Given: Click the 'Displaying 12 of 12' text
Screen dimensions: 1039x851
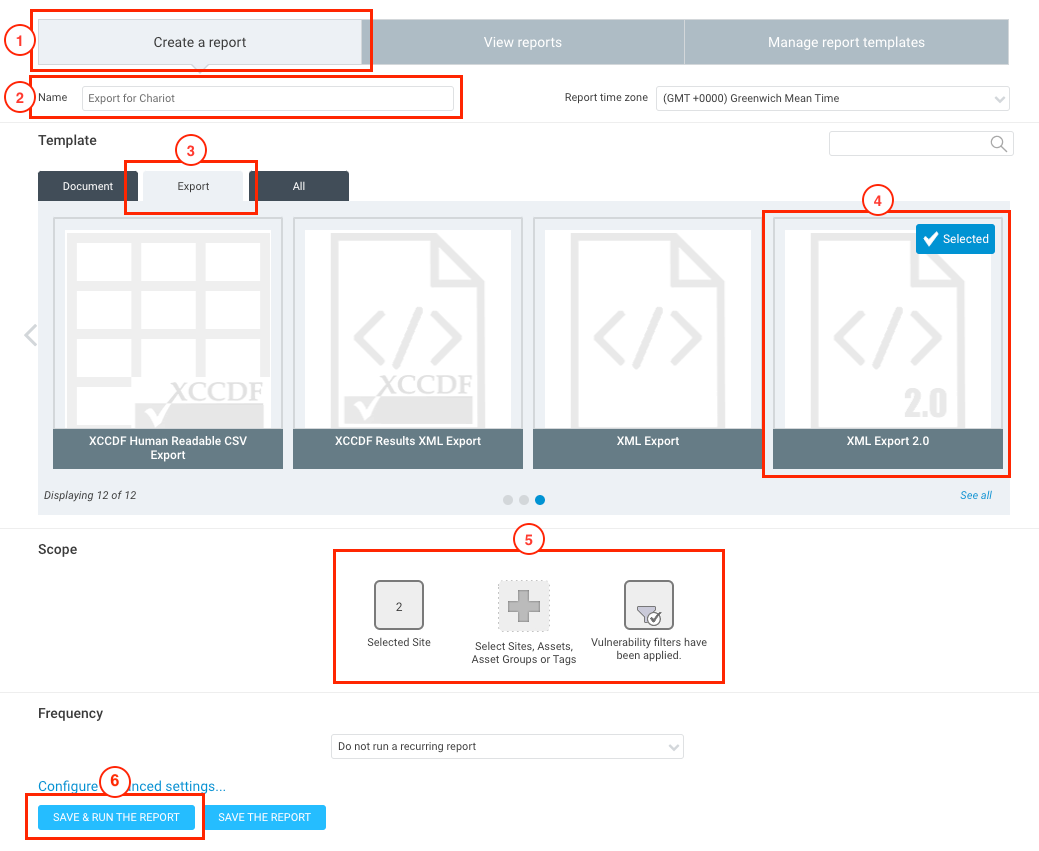Looking at the screenshot, I should point(90,495).
